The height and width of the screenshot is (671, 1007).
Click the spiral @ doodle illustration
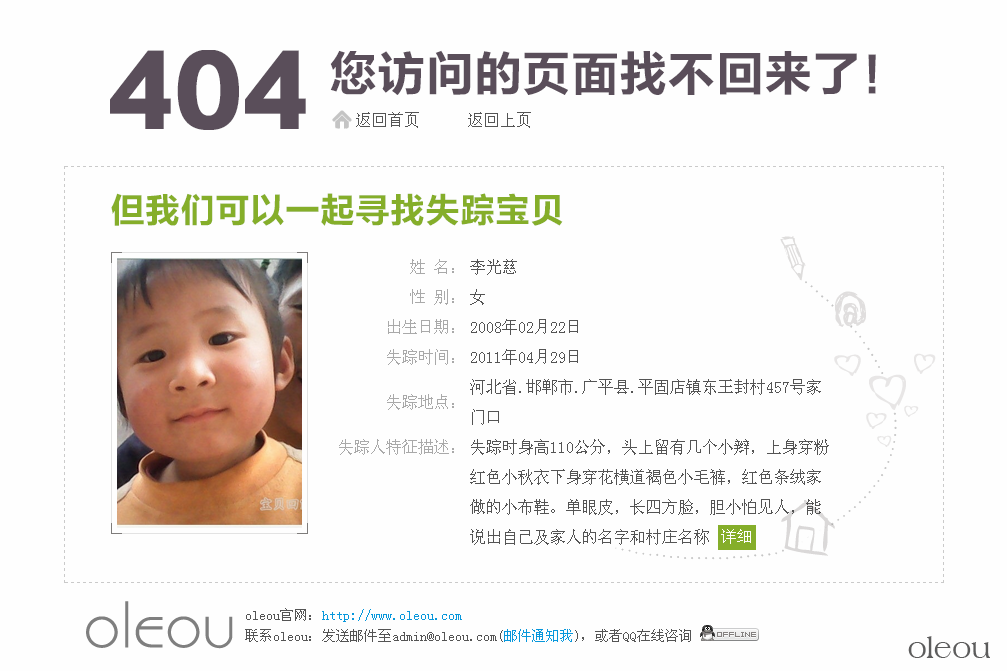tap(850, 309)
